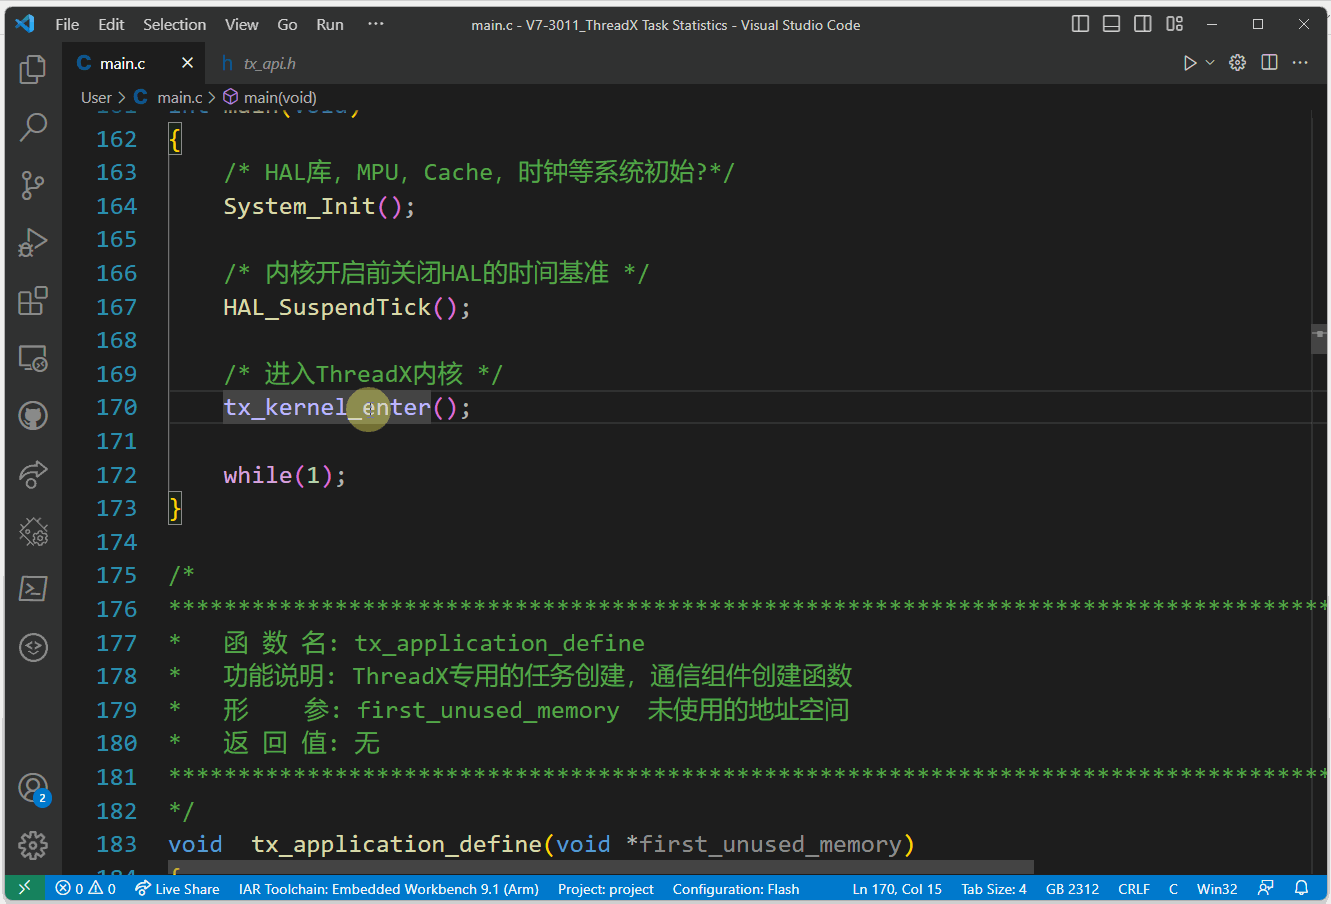Click Project: project in status bar
Viewport: 1331px width, 904px height.
605,888
